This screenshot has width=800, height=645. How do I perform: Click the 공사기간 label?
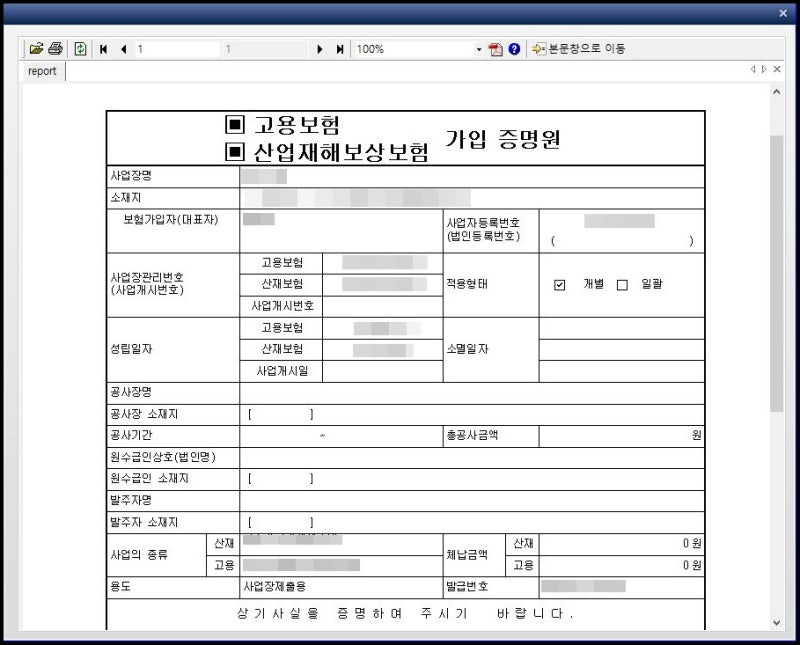tap(131, 435)
